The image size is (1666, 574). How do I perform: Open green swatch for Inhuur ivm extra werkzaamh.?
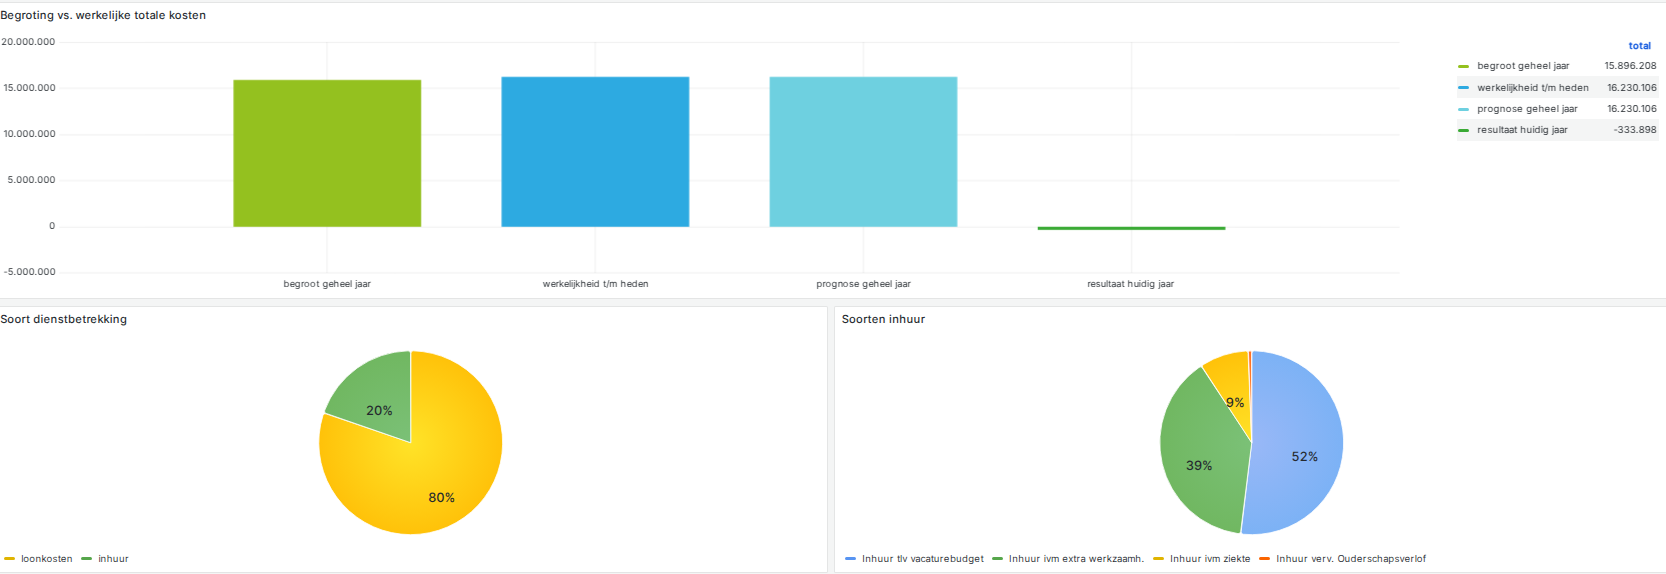click(997, 559)
